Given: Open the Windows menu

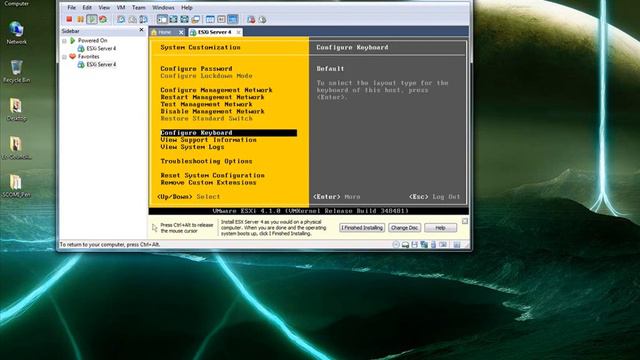Looking at the screenshot, I should 163,7.
